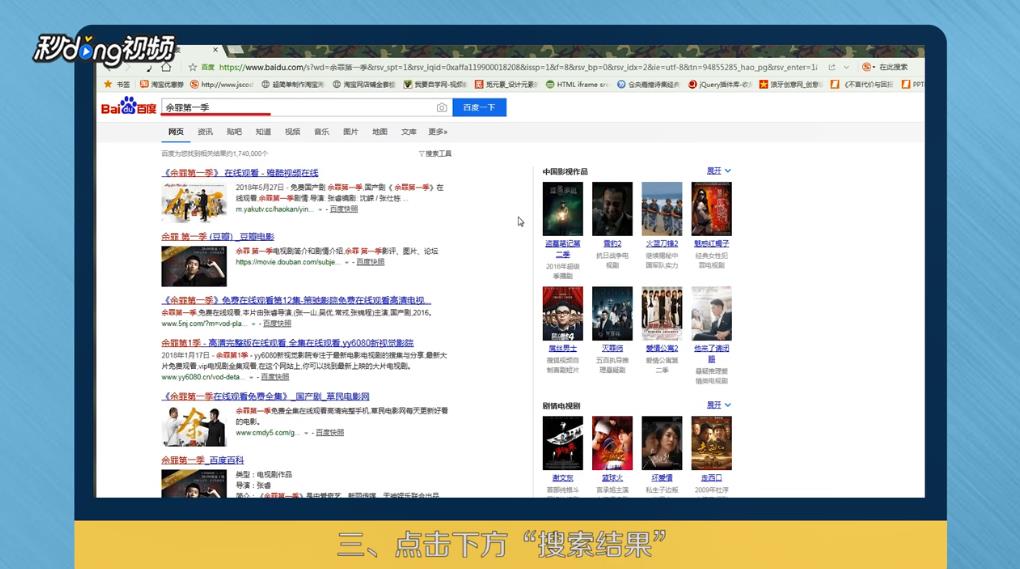Click the 坏爱情 poster

pos(662,443)
